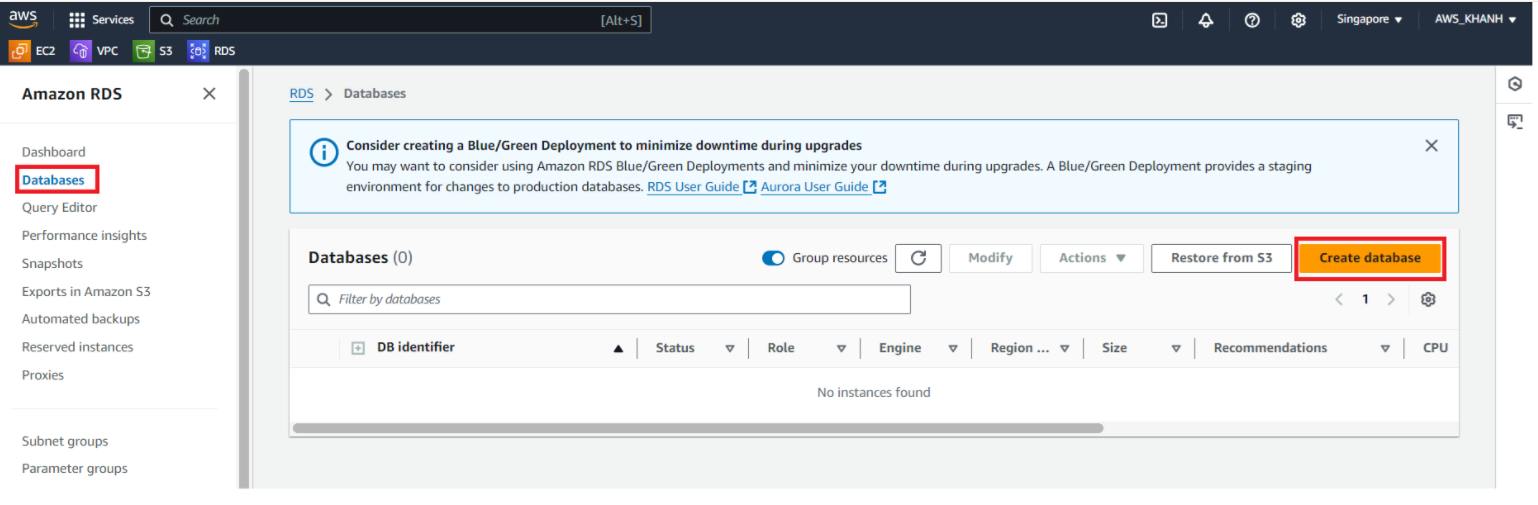Dismiss the Blue/Green Deployment info banner

[1431, 146]
